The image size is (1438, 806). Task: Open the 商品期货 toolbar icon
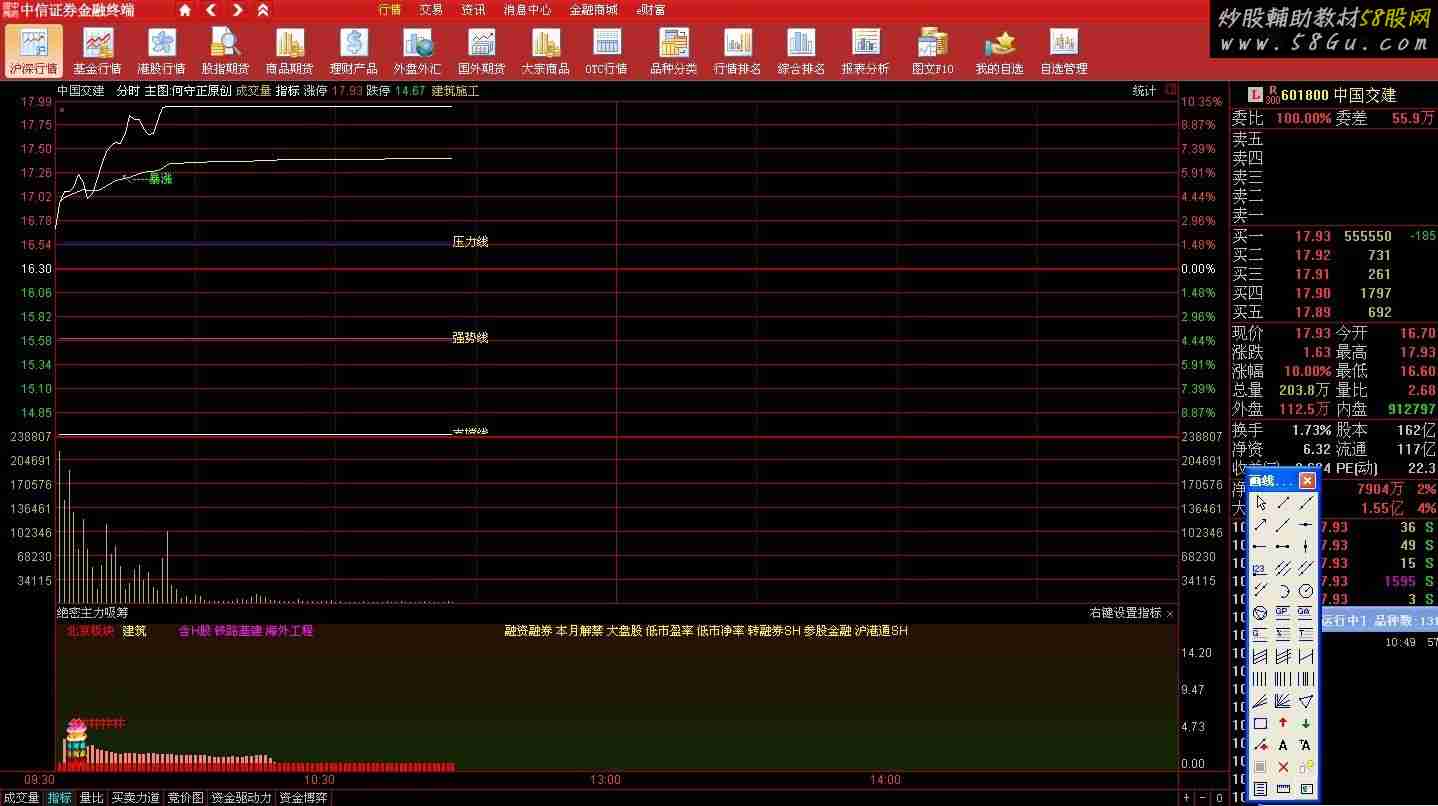(x=290, y=51)
